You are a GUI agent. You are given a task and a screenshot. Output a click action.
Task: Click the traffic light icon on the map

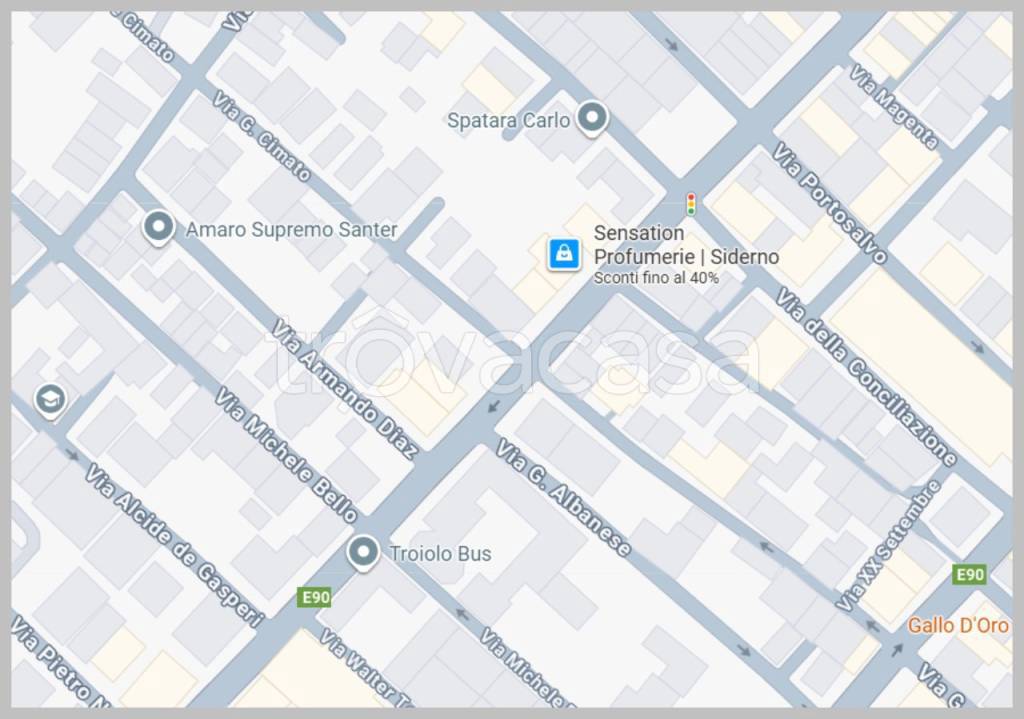coord(690,204)
